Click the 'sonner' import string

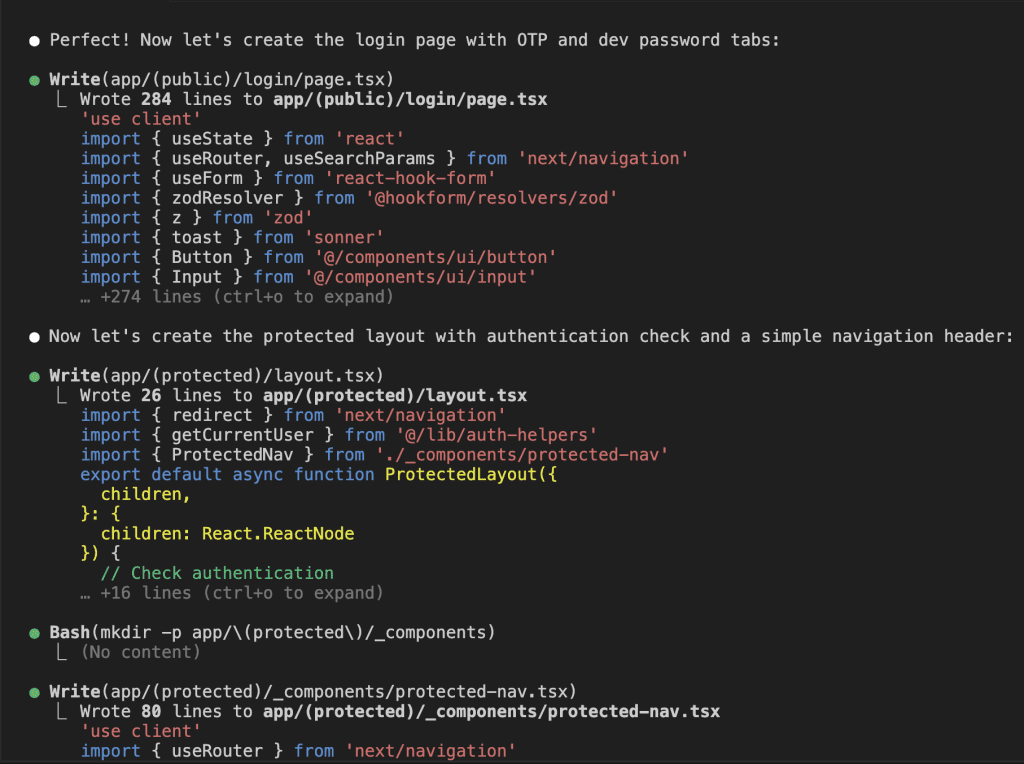tap(349, 238)
